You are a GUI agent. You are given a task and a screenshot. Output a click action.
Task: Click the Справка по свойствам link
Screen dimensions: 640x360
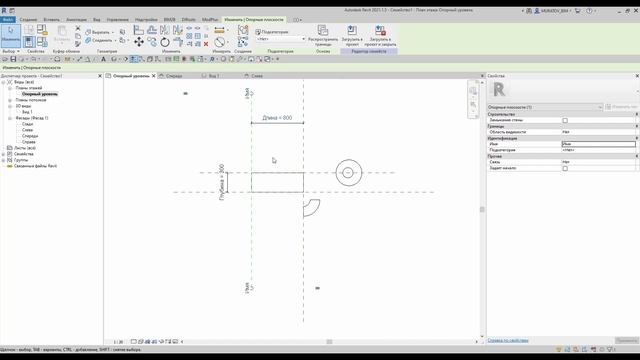coord(508,340)
